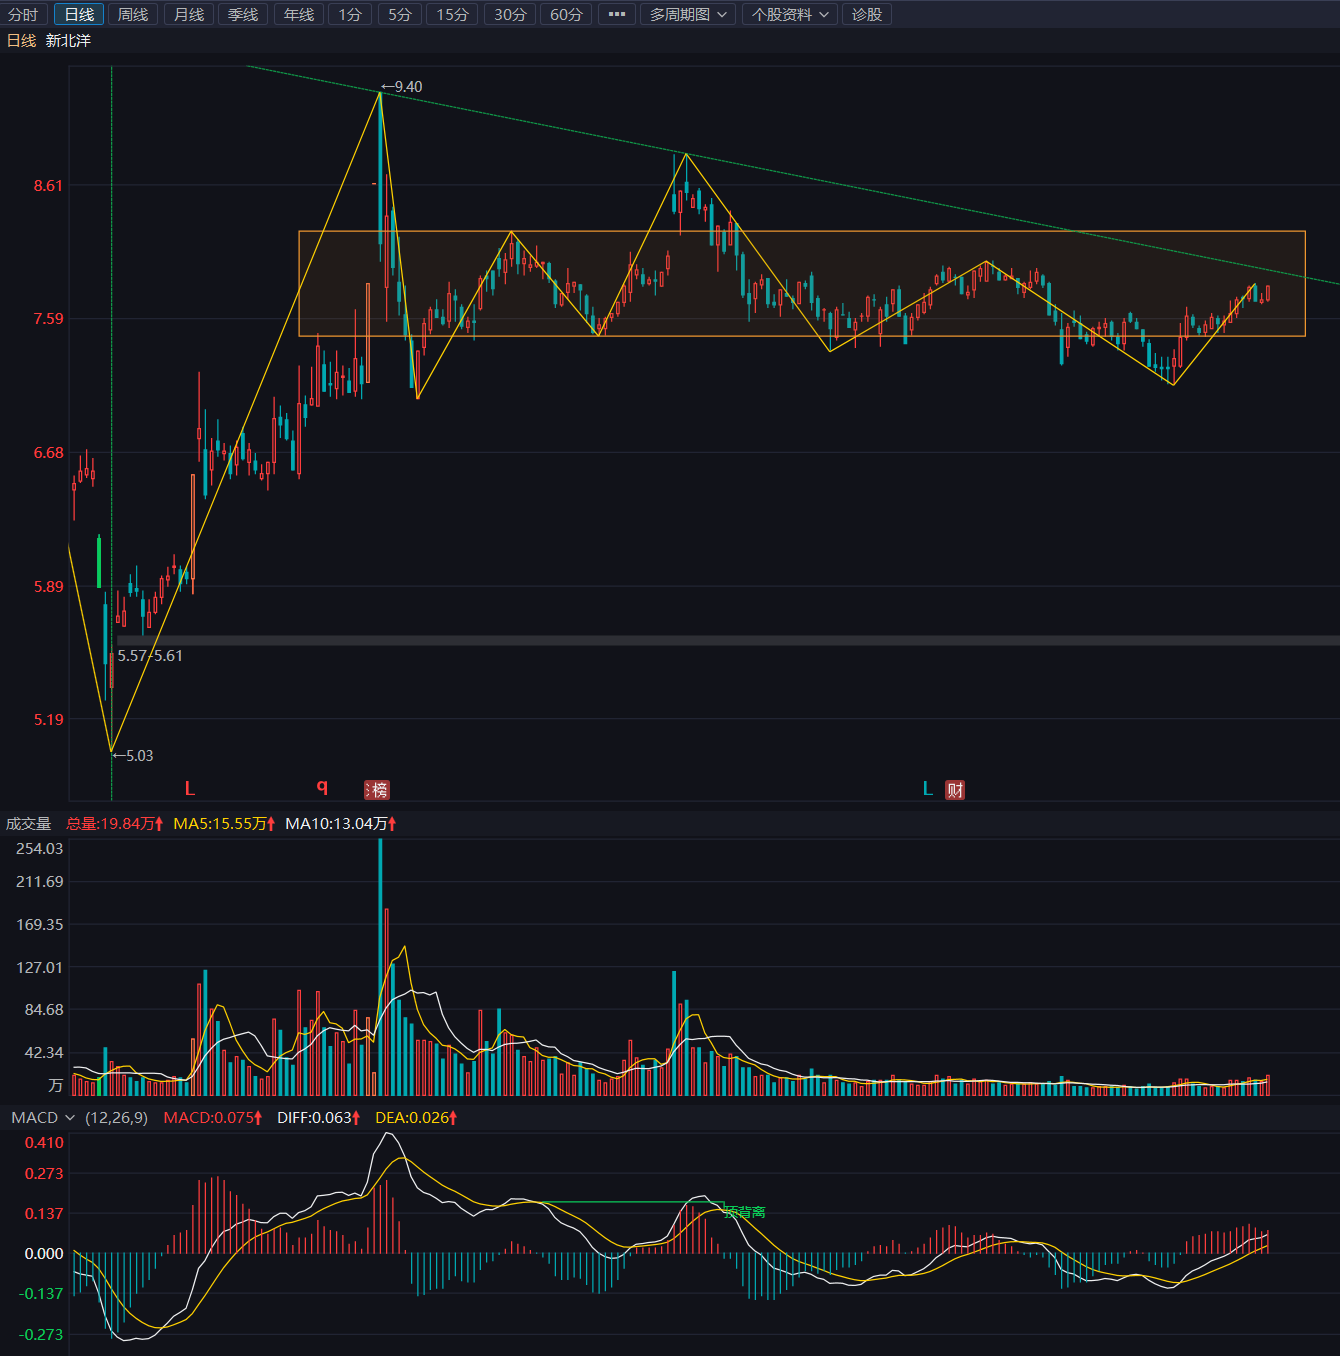The height and width of the screenshot is (1356, 1340).
Task: Click the gray gap band on chart
Action: coord(728,640)
